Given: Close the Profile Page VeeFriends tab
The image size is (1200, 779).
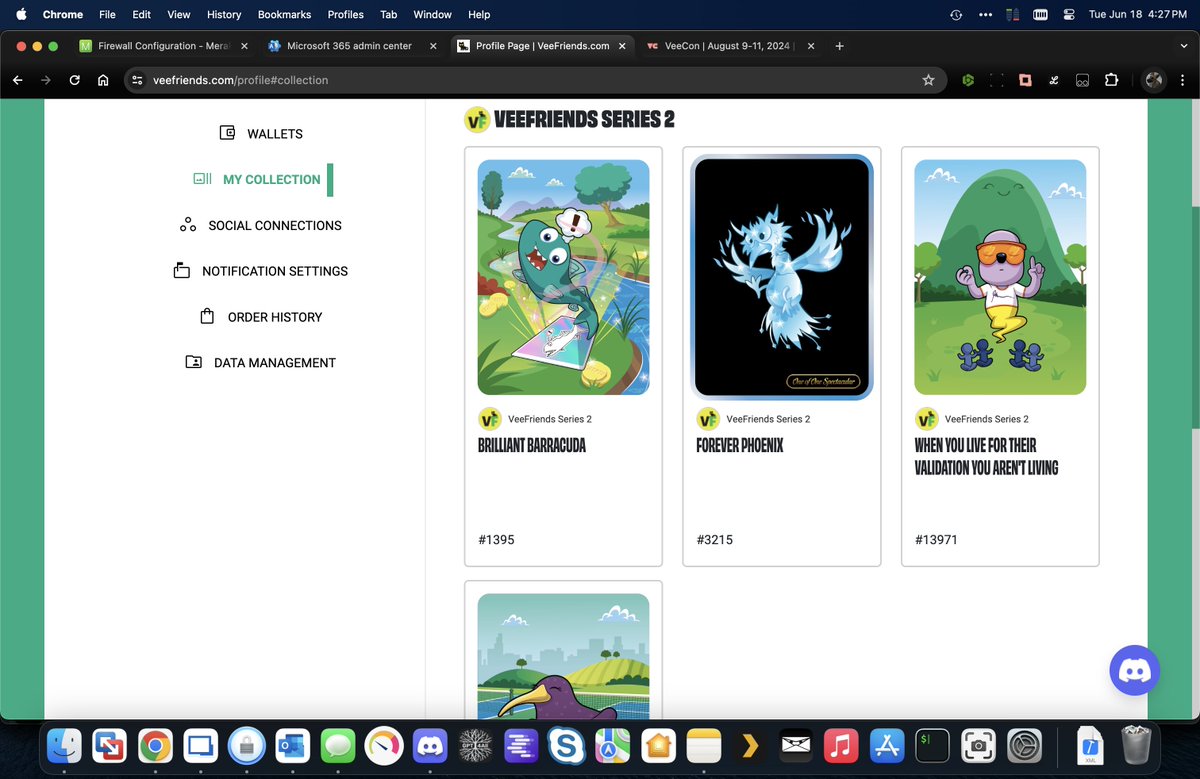Looking at the screenshot, I should tap(622, 46).
